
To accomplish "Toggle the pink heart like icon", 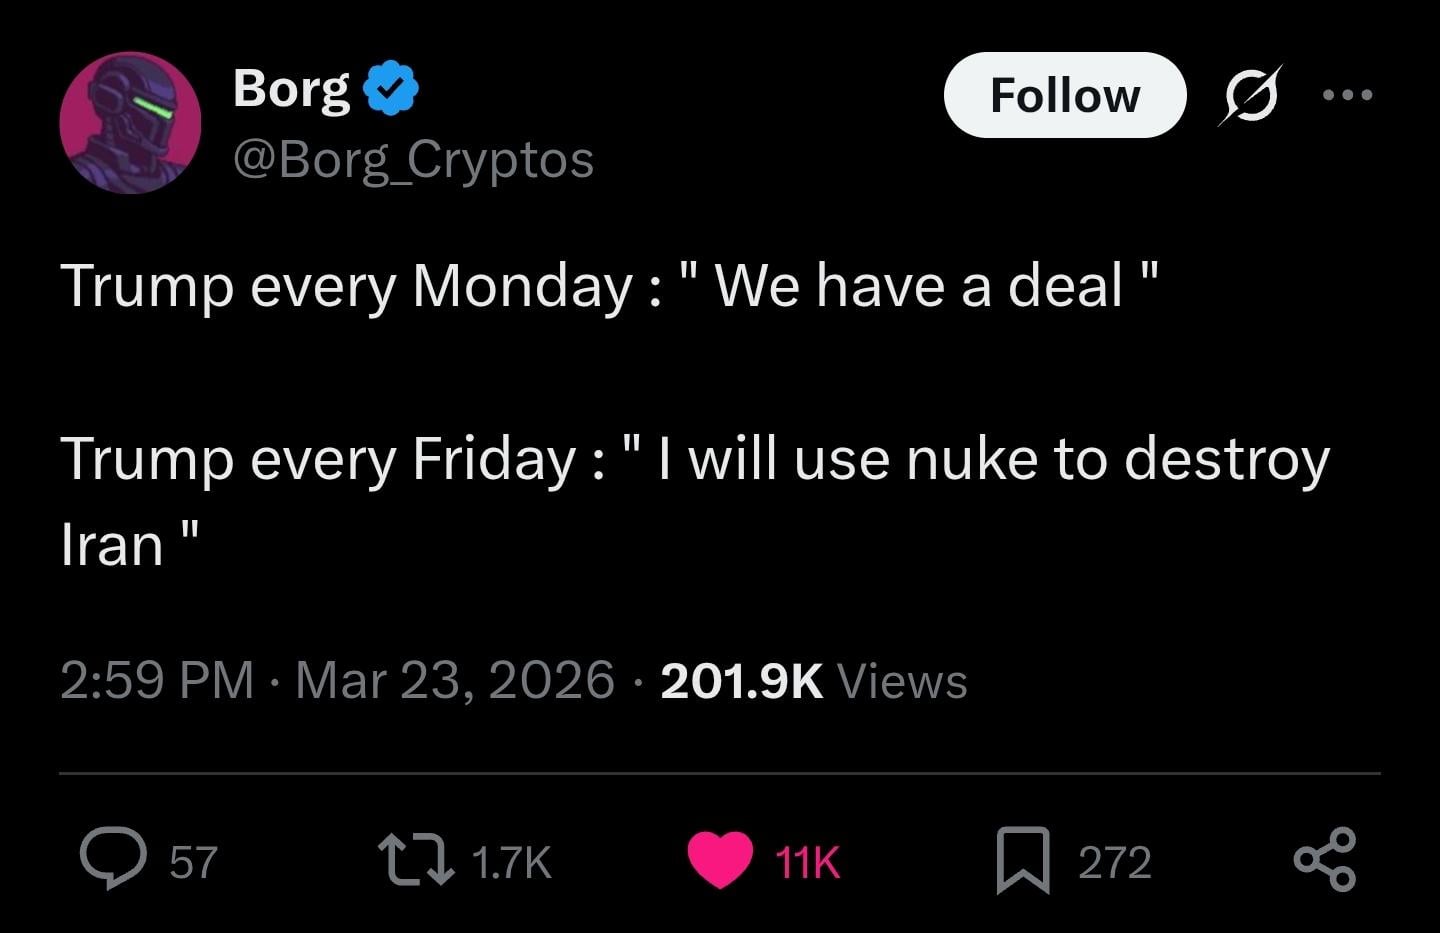I will 720,860.
